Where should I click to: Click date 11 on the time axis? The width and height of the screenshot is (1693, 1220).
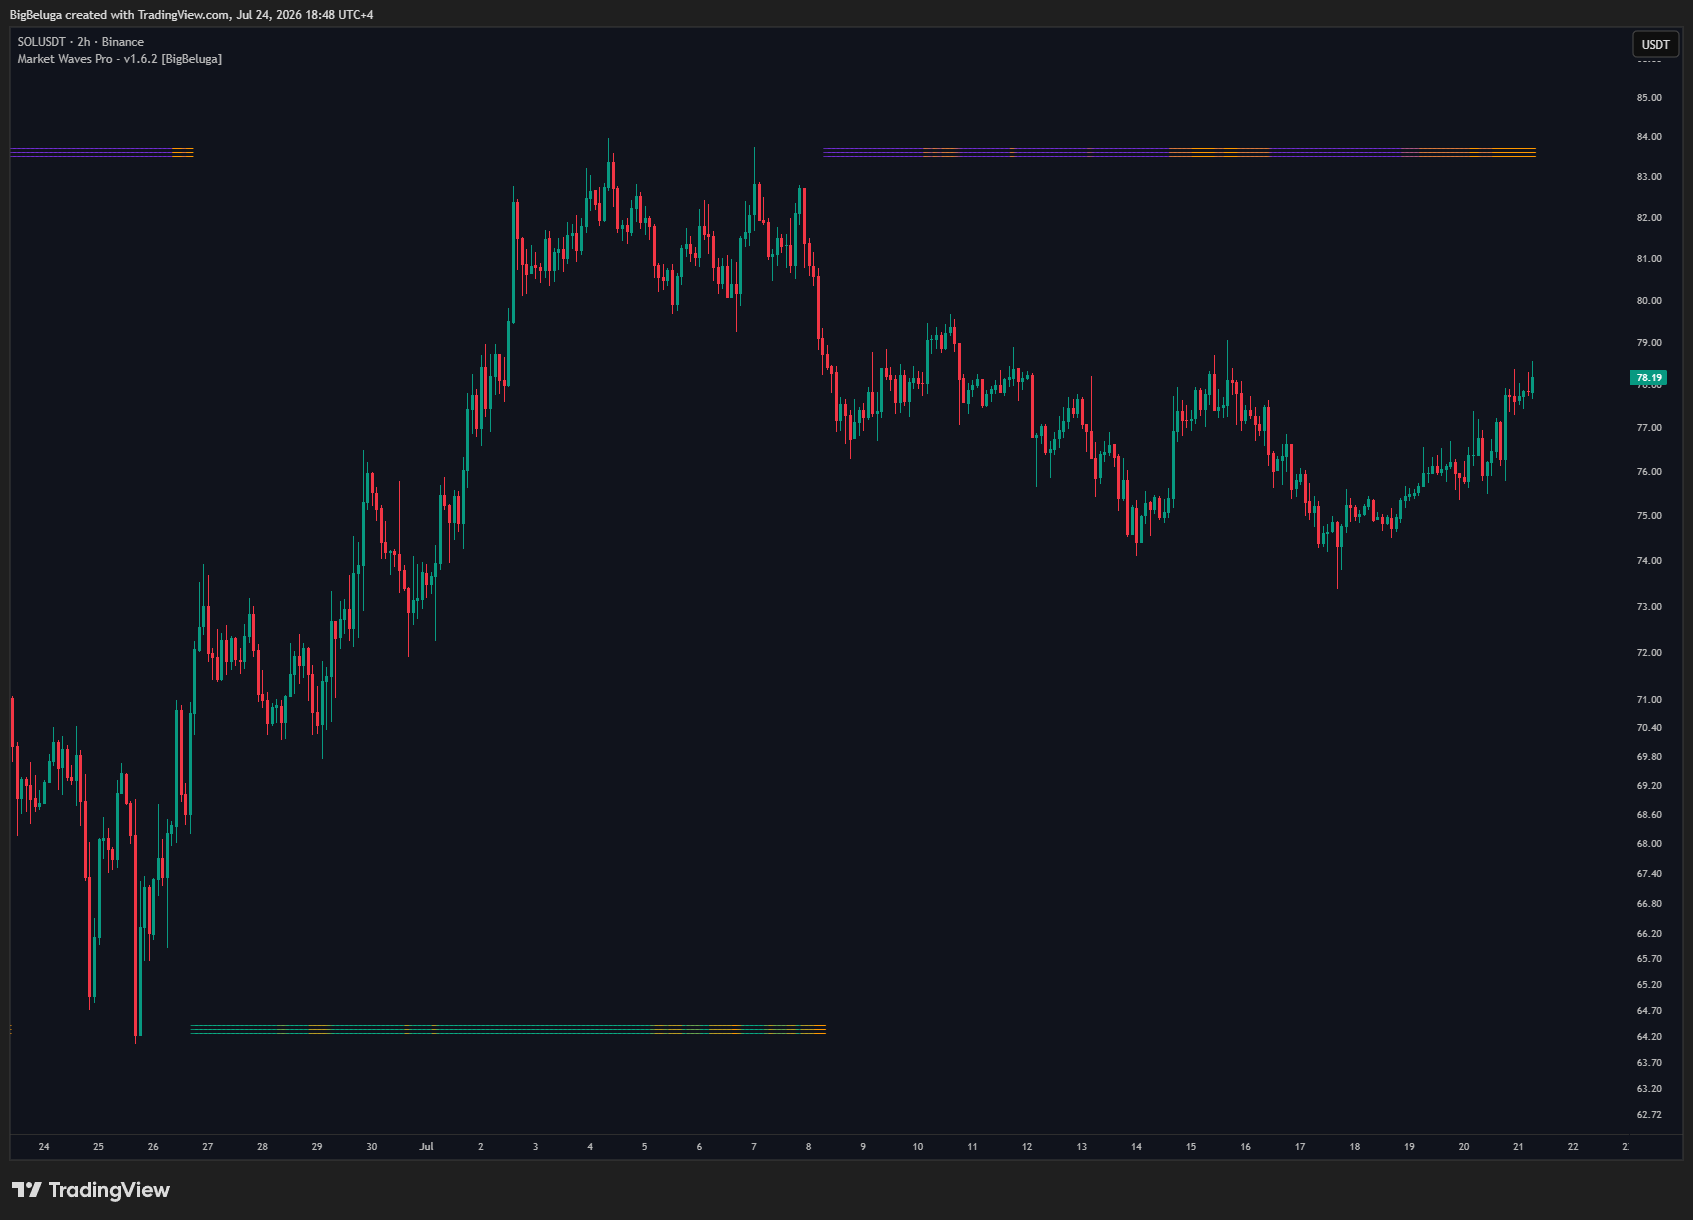[x=972, y=1147]
